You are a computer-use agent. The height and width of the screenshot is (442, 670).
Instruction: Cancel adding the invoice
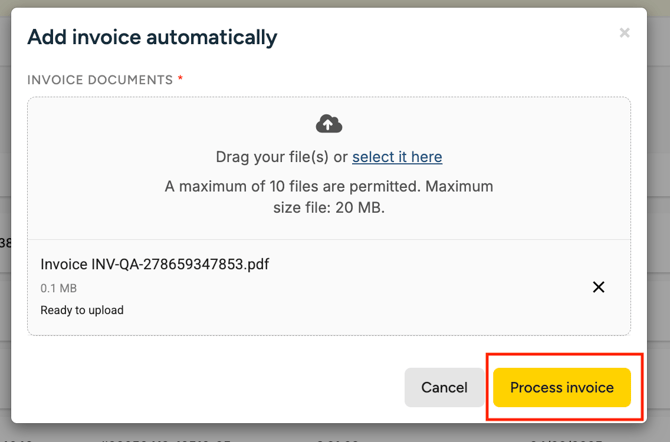(444, 387)
